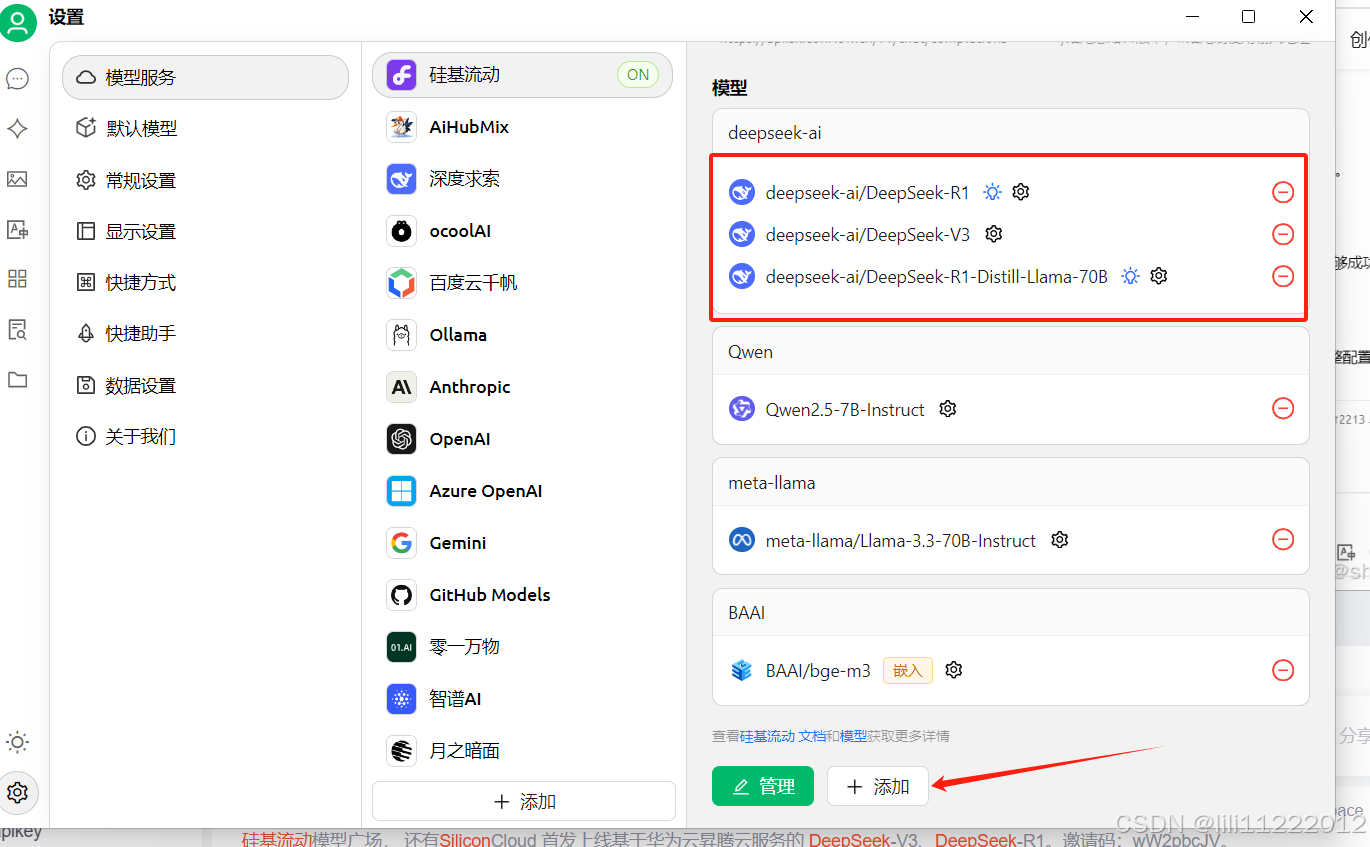Click the green 管理 button

click(x=763, y=787)
